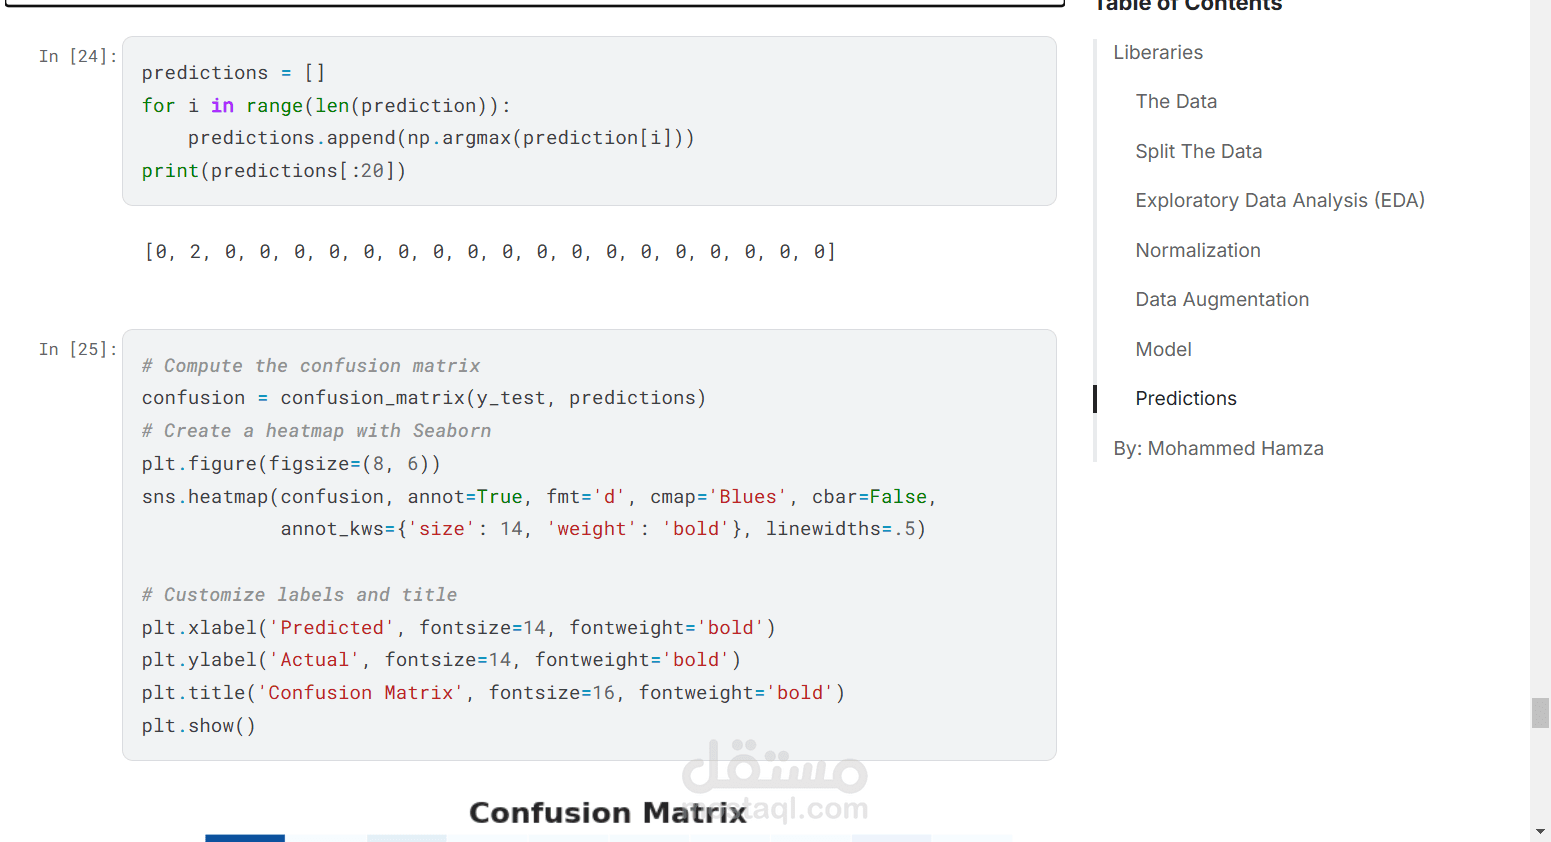The width and height of the screenshot is (1551, 842).
Task: Click the scroll-down arrow of the page scrollbar
Action: [x=1540, y=831]
